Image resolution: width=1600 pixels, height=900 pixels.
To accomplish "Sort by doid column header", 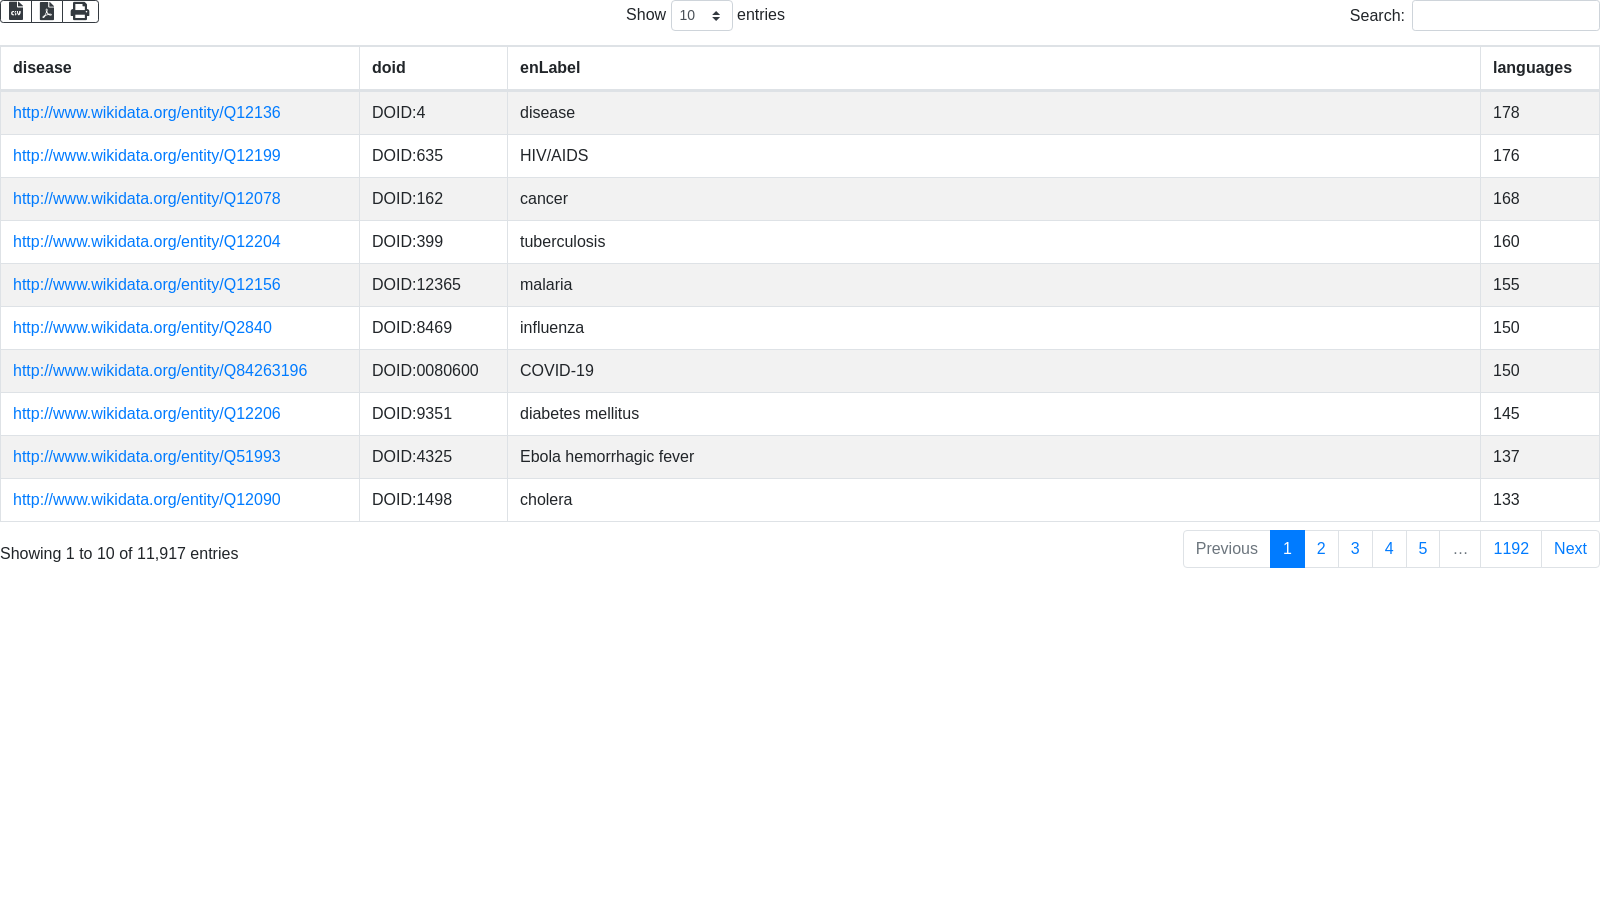I will click(433, 68).
